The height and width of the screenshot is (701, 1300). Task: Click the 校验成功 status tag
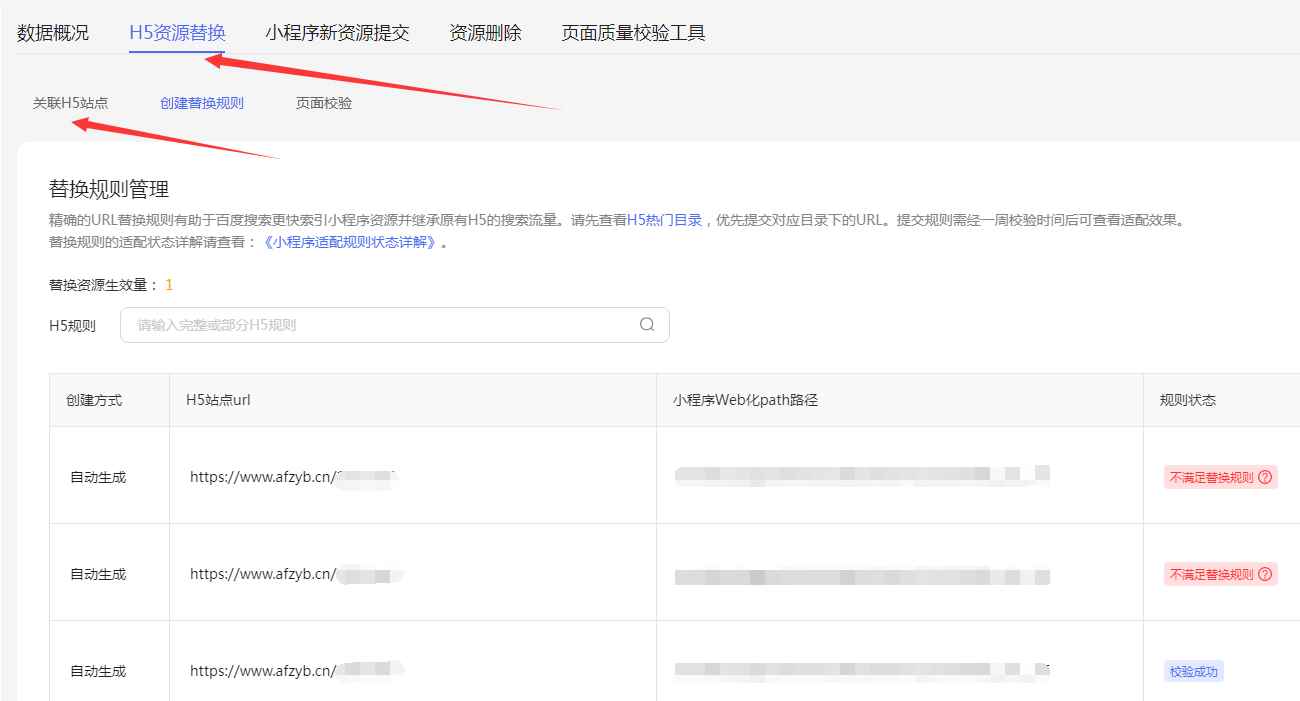coord(1194,672)
